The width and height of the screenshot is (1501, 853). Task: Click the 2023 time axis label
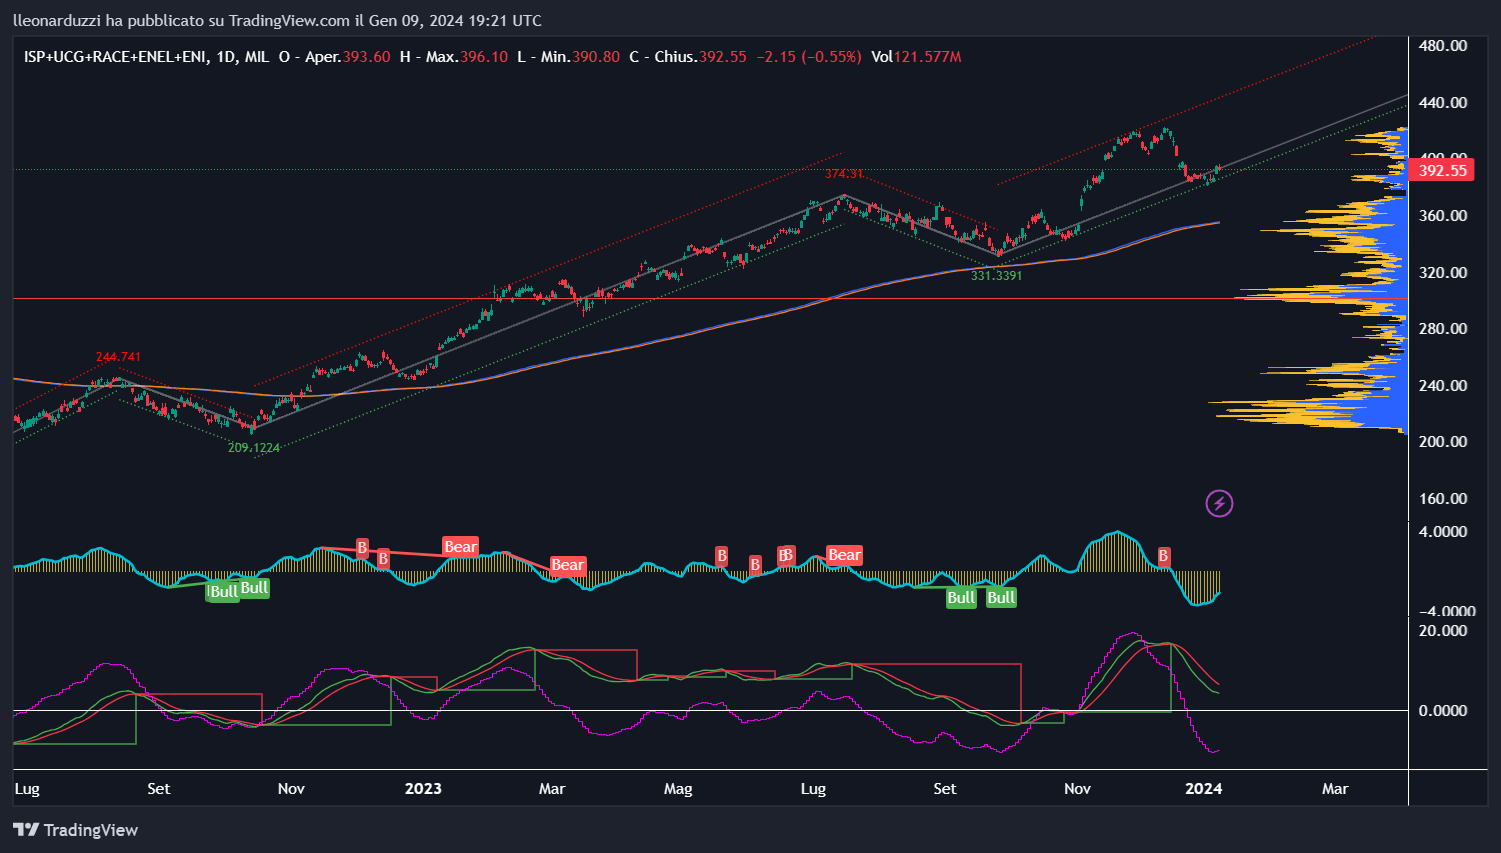[423, 788]
